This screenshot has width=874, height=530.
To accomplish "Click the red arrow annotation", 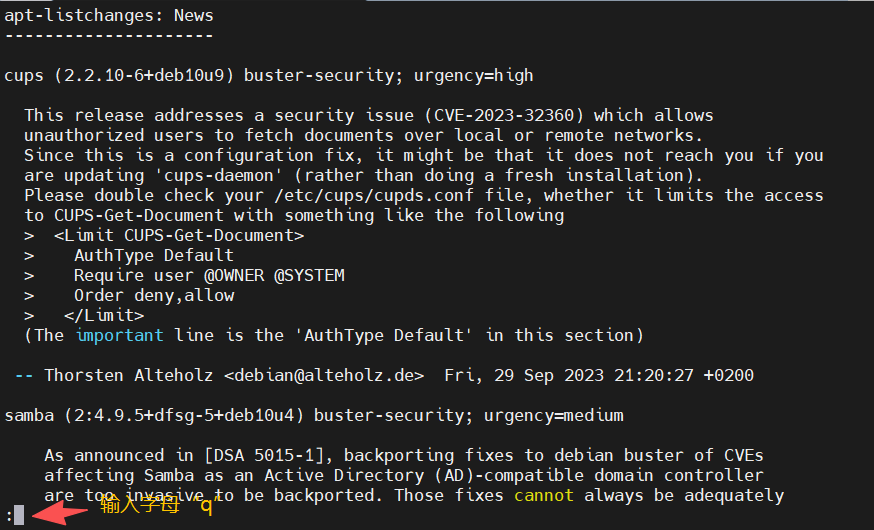I will point(60,512).
